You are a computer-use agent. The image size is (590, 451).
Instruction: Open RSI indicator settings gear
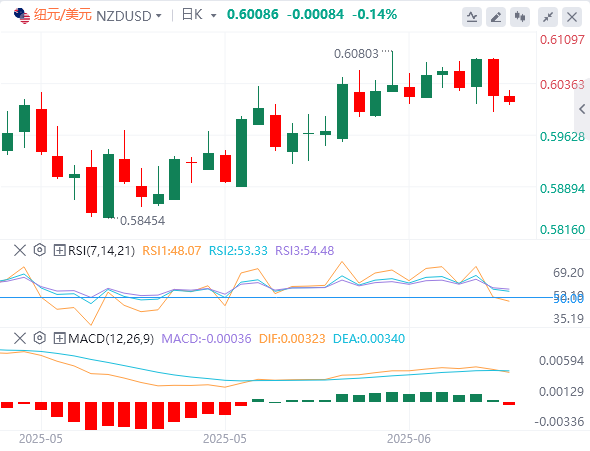pyautogui.click(x=40, y=250)
